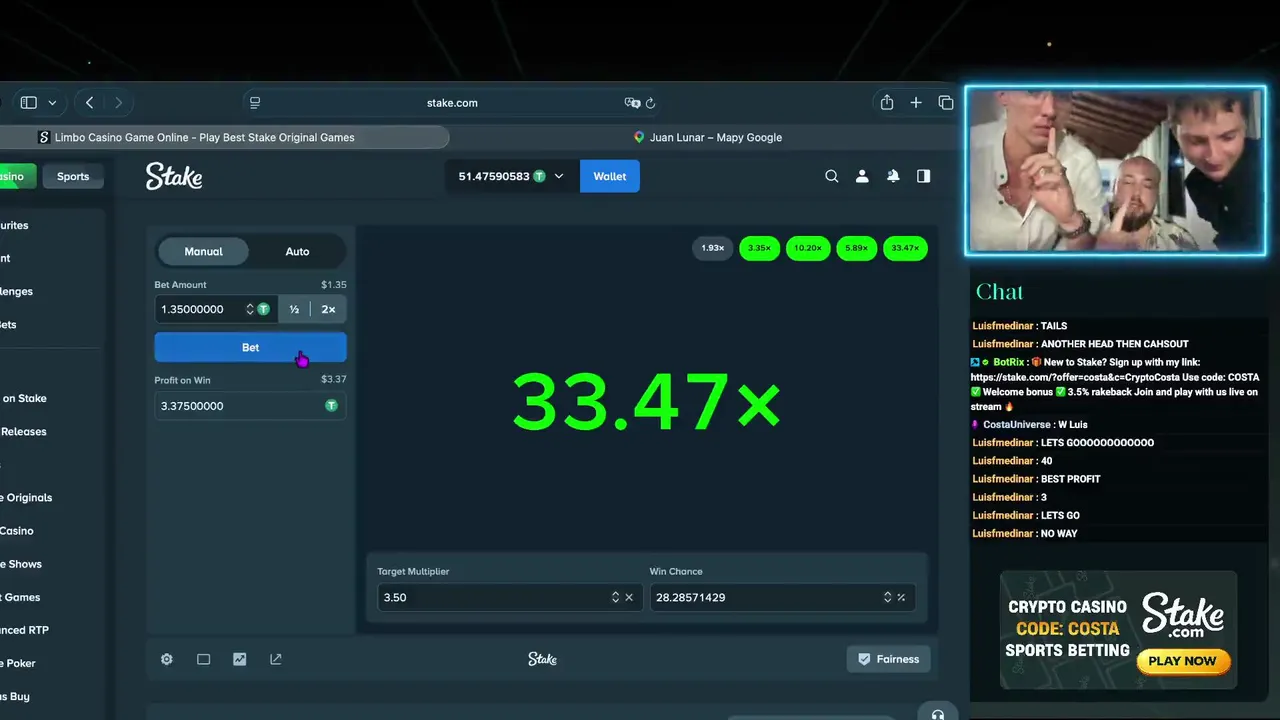Open the Shows sidebar item
This screenshot has width=1280, height=720.
[21, 564]
